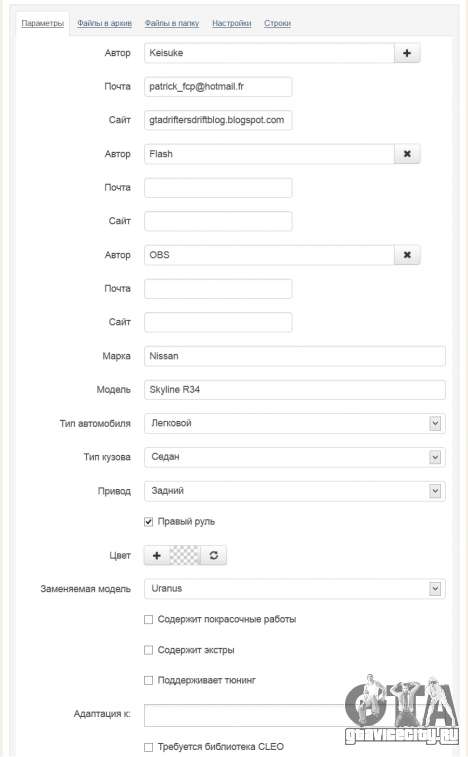Click the Модель field containing Skyline R34
This screenshot has height=757, width=468.
tap(295, 390)
